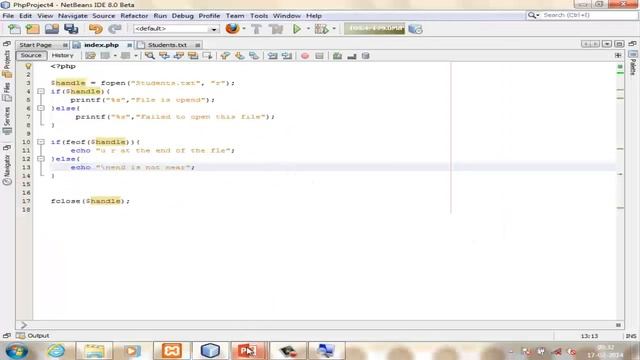Open the browser selection dropdown arrow
Viewport: 640px width, 360px height.
pyautogui.click(x=244, y=29)
